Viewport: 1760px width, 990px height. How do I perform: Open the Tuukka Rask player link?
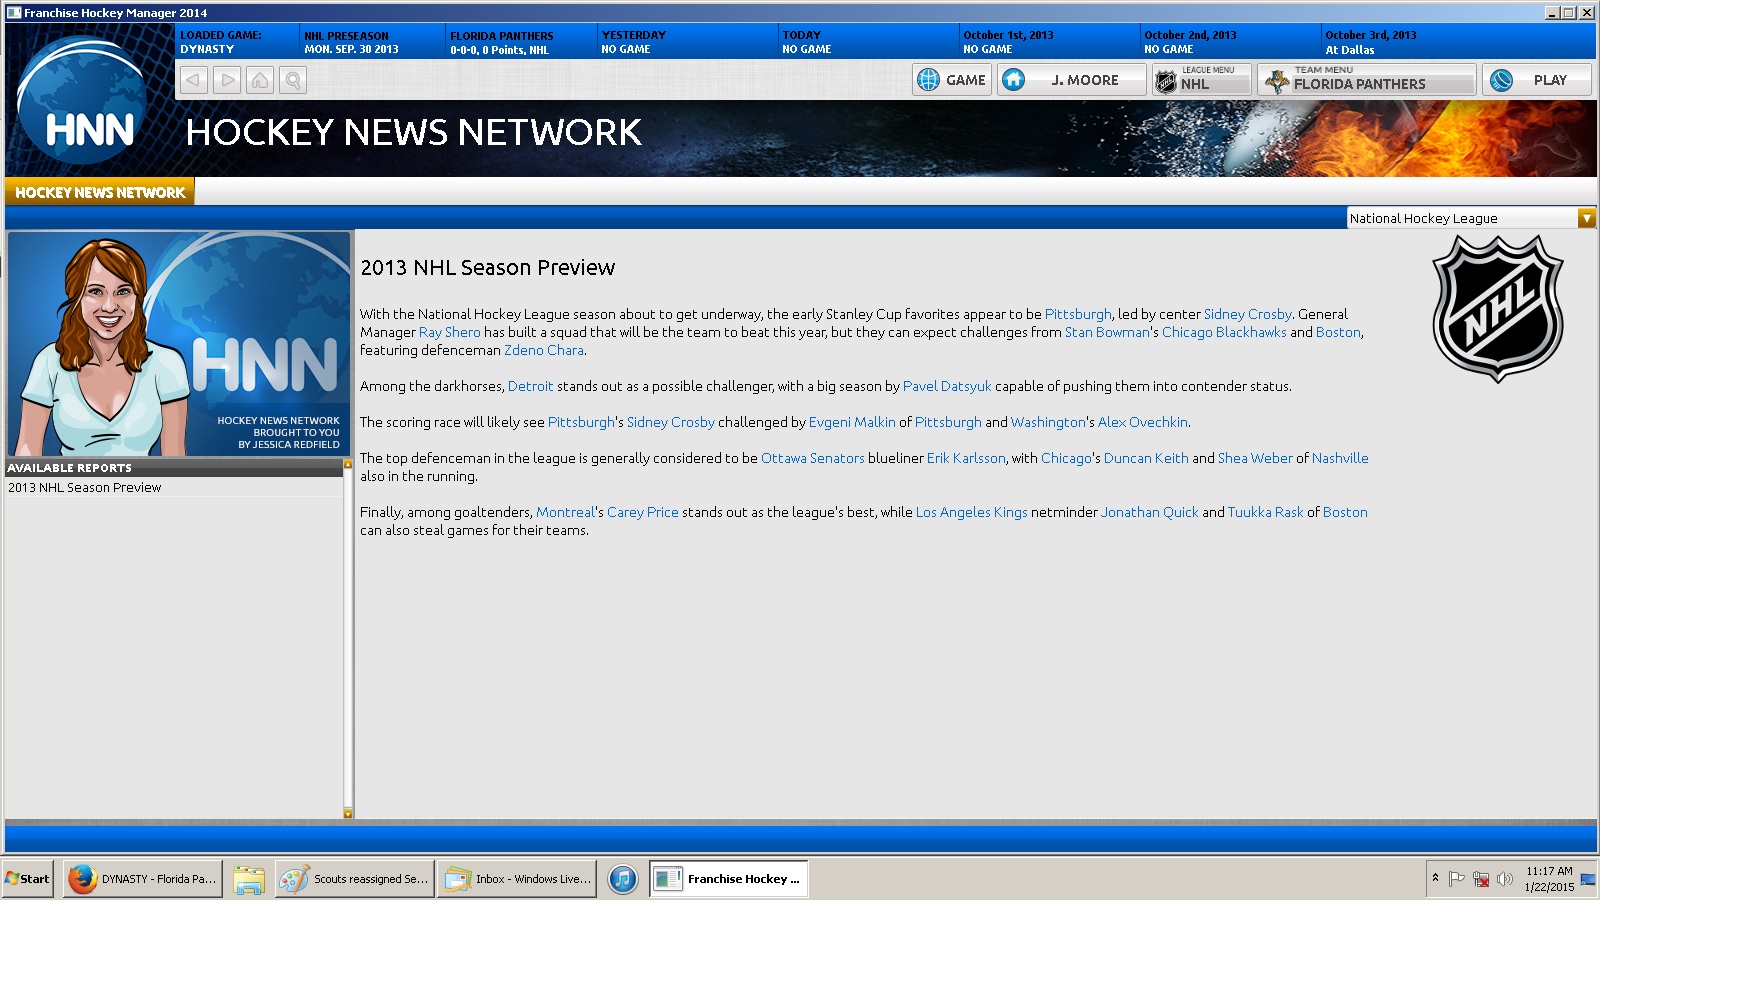[x=1266, y=512]
